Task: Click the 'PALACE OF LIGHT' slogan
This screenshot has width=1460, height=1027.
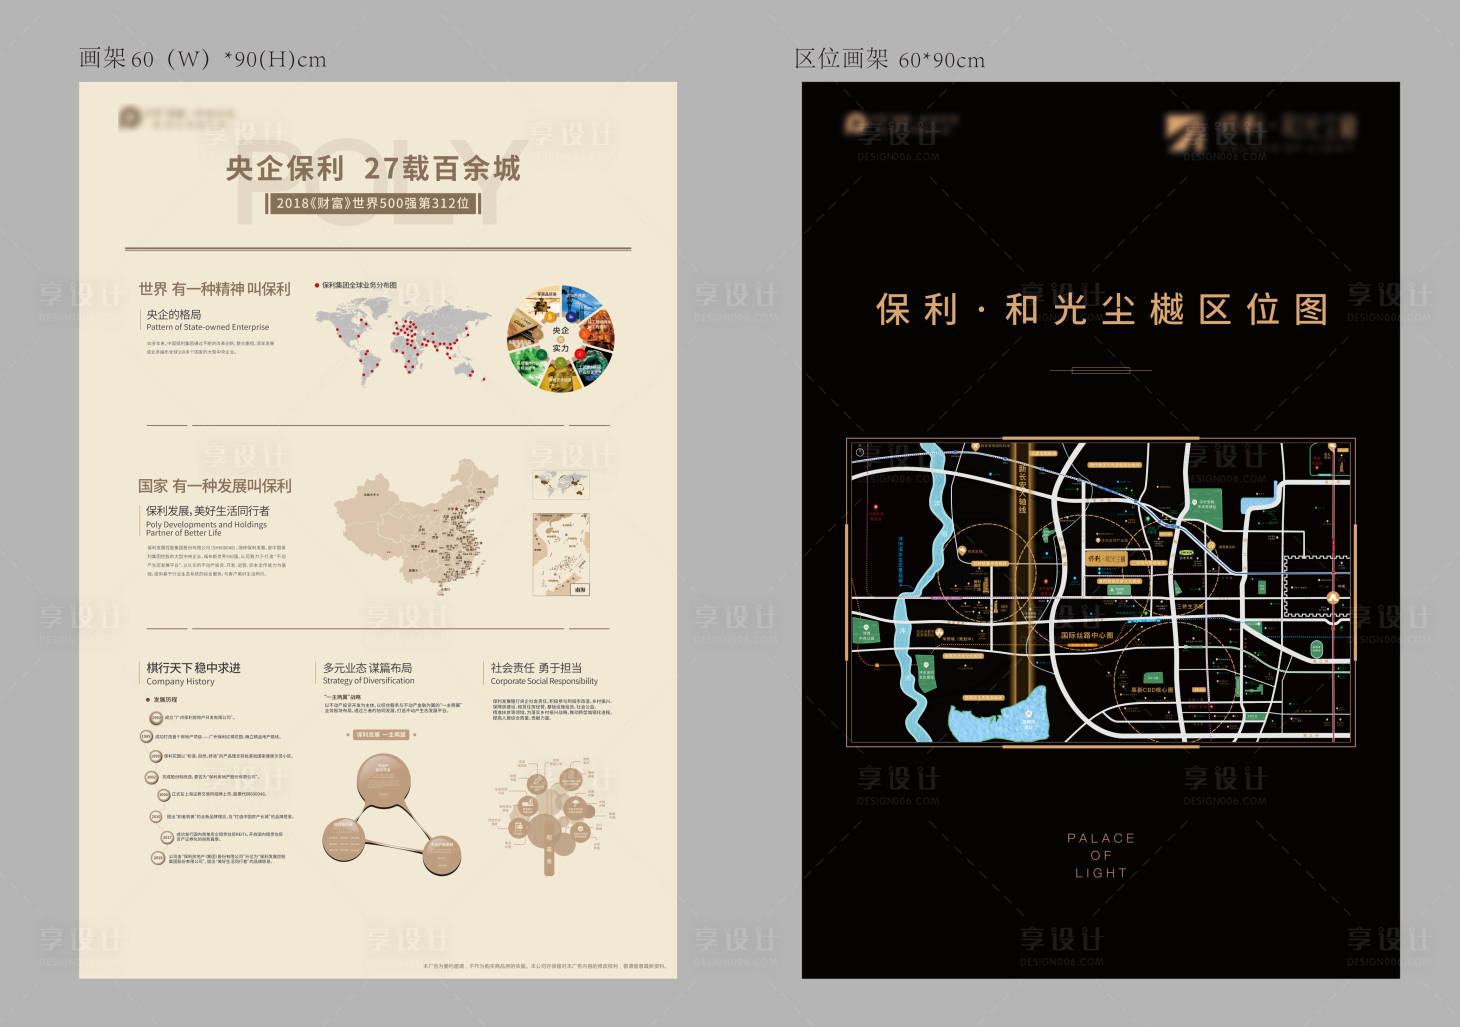Action: pos(1101,856)
